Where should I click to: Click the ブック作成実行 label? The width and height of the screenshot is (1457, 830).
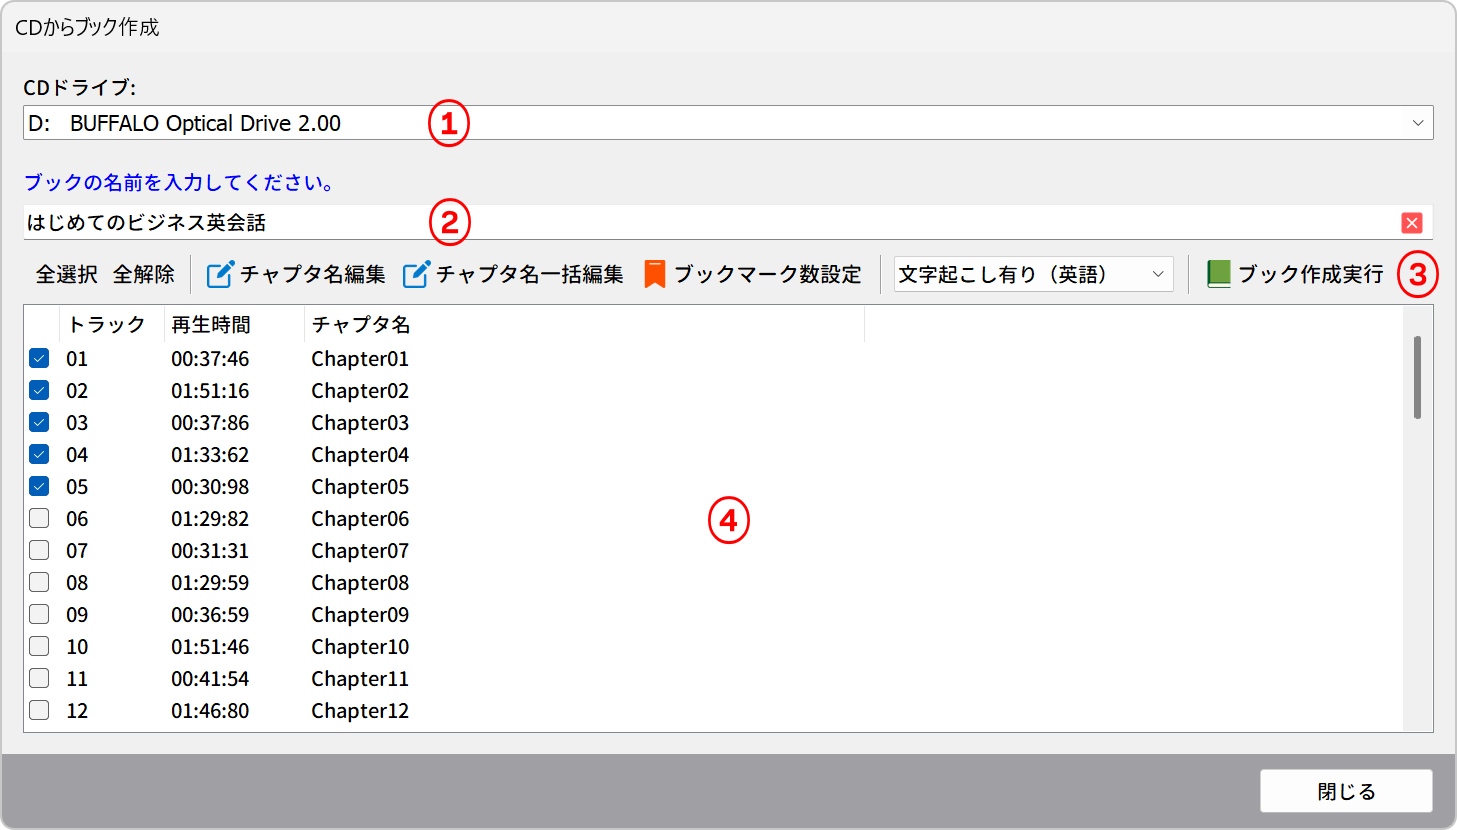coord(1311,274)
